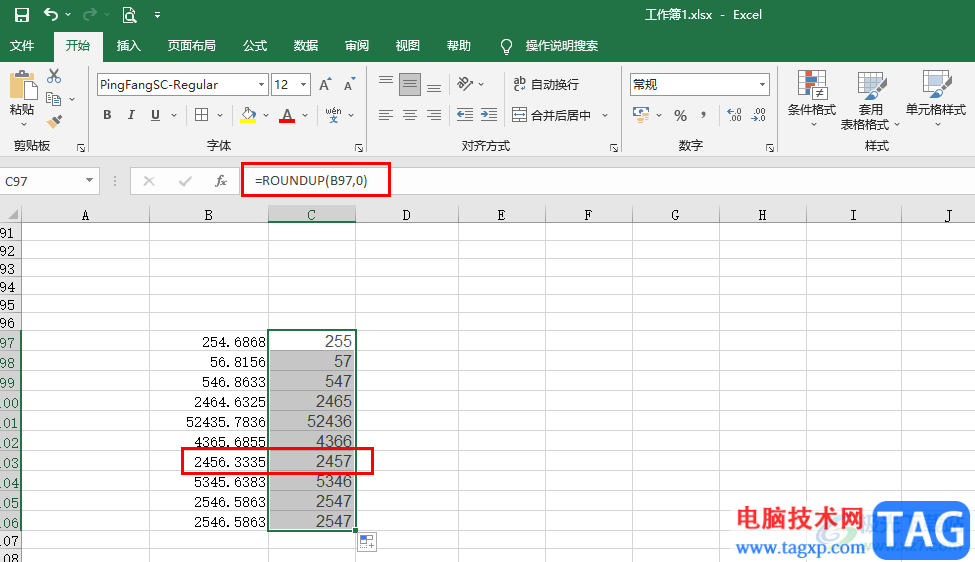Decrease the indent
The height and width of the screenshot is (562, 975).
point(464,115)
